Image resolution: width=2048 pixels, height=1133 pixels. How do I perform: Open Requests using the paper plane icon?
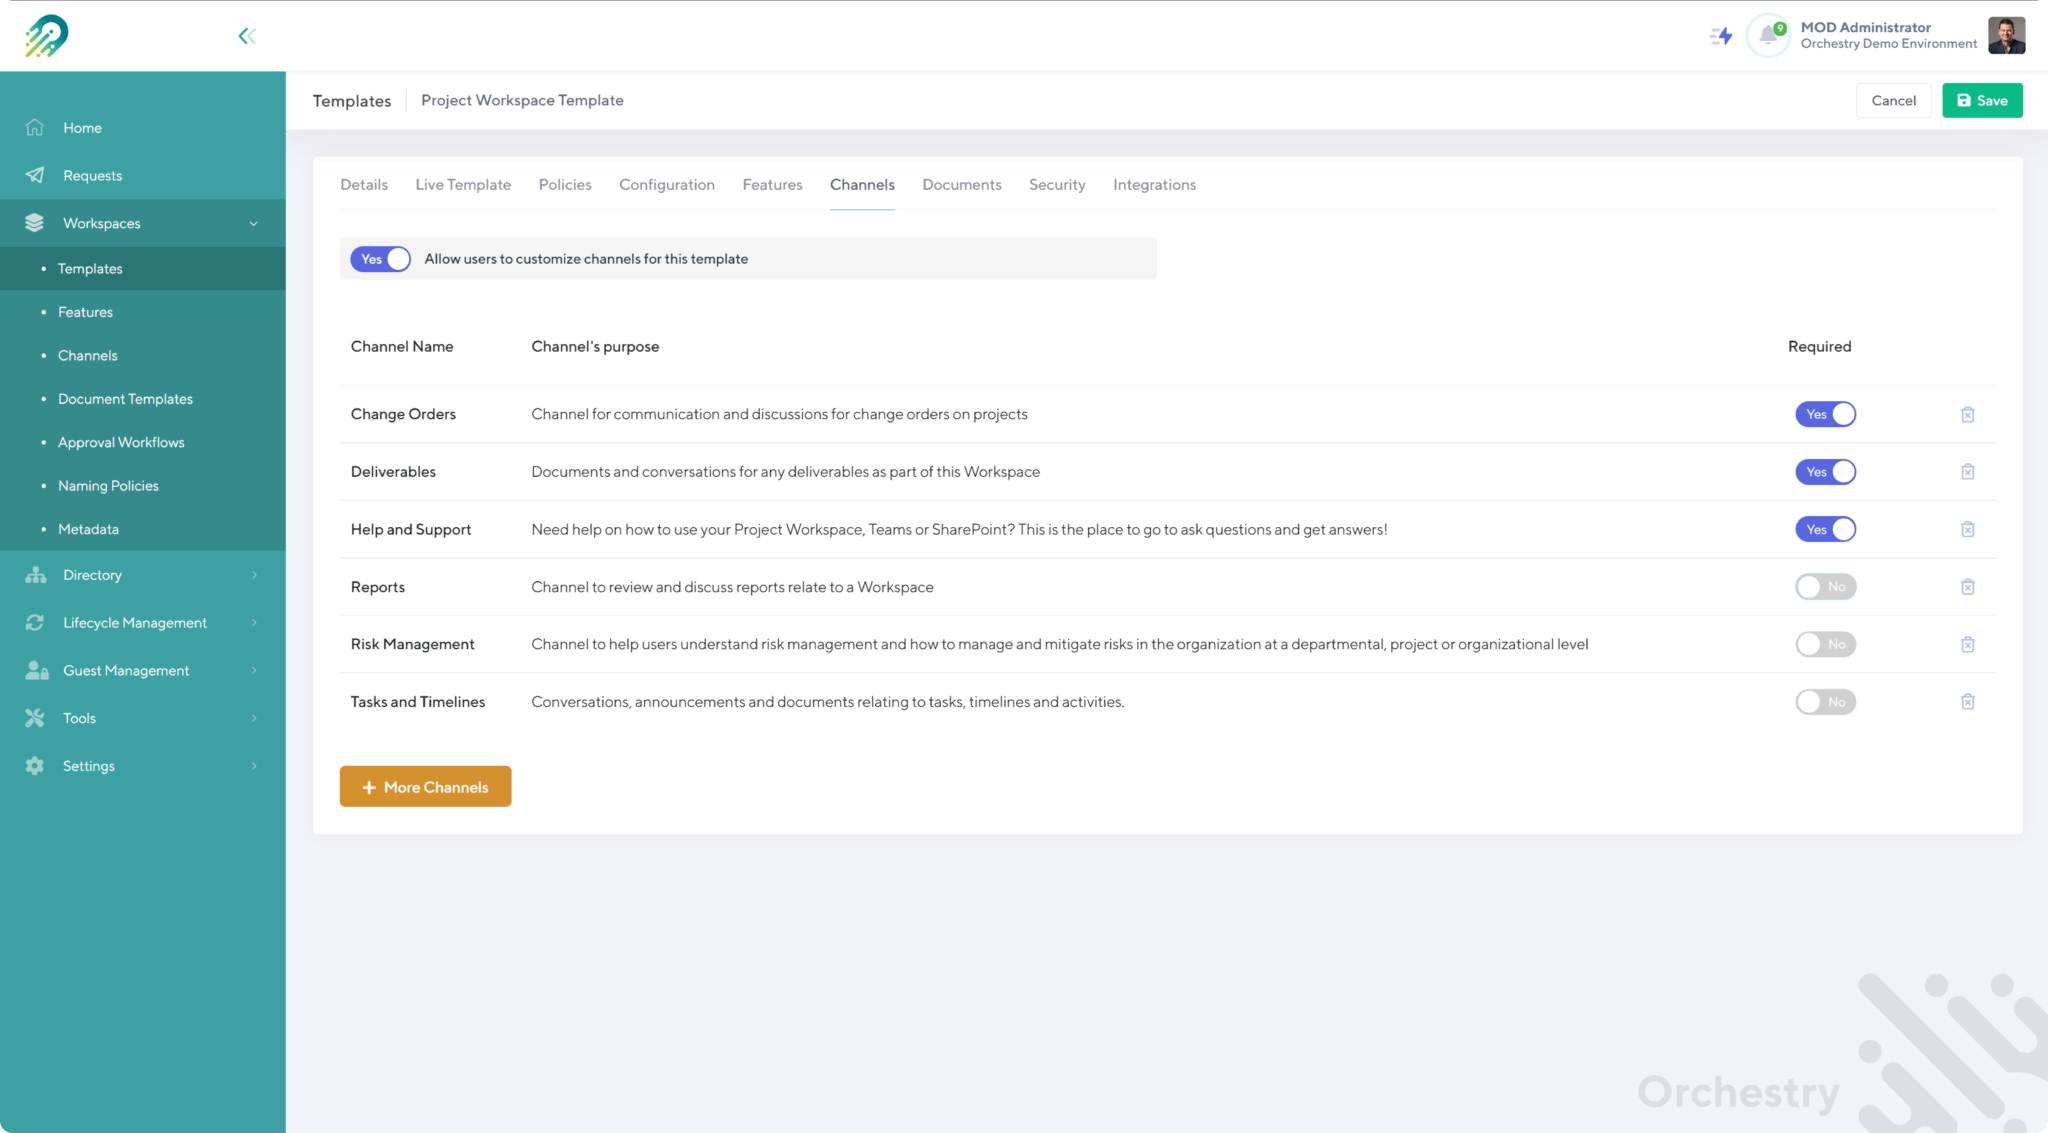35,175
